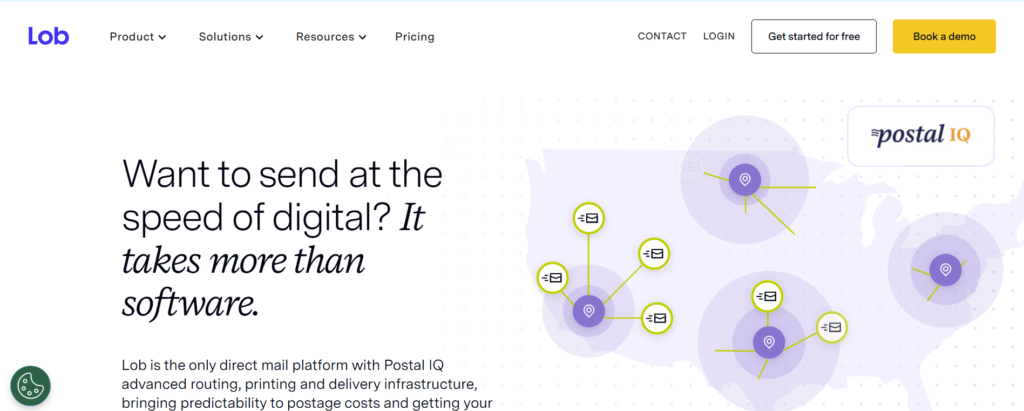The image size is (1024, 411).
Task: Click the yellow Book a demo button
Action: (x=944, y=36)
